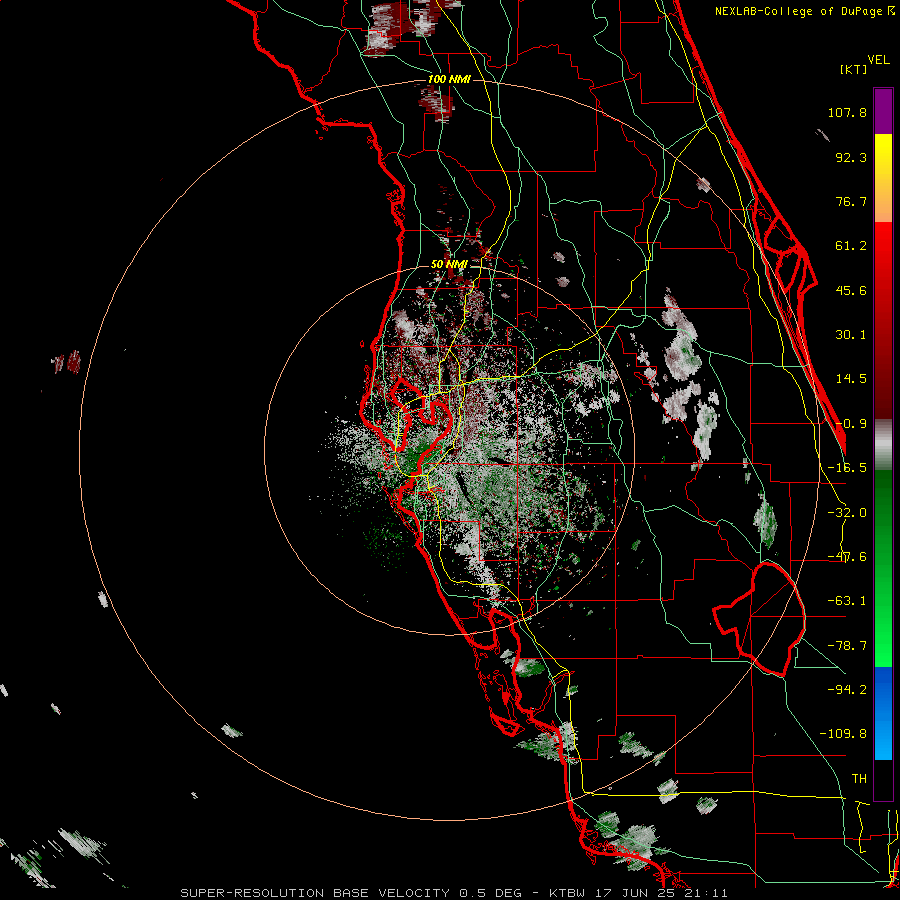Pick the purple segment of color bar
The height and width of the screenshot is (900, 900).
click(x=883, y=111)
